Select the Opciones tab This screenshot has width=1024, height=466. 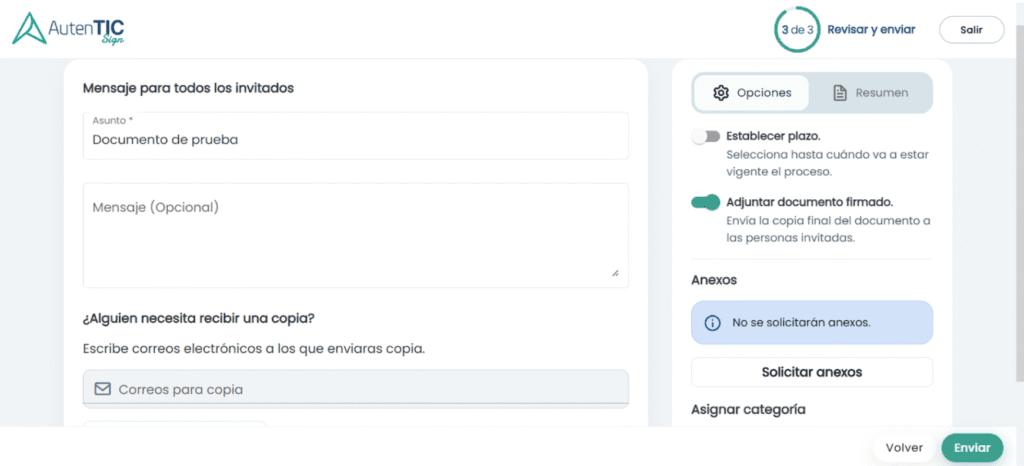click(751, 93)
